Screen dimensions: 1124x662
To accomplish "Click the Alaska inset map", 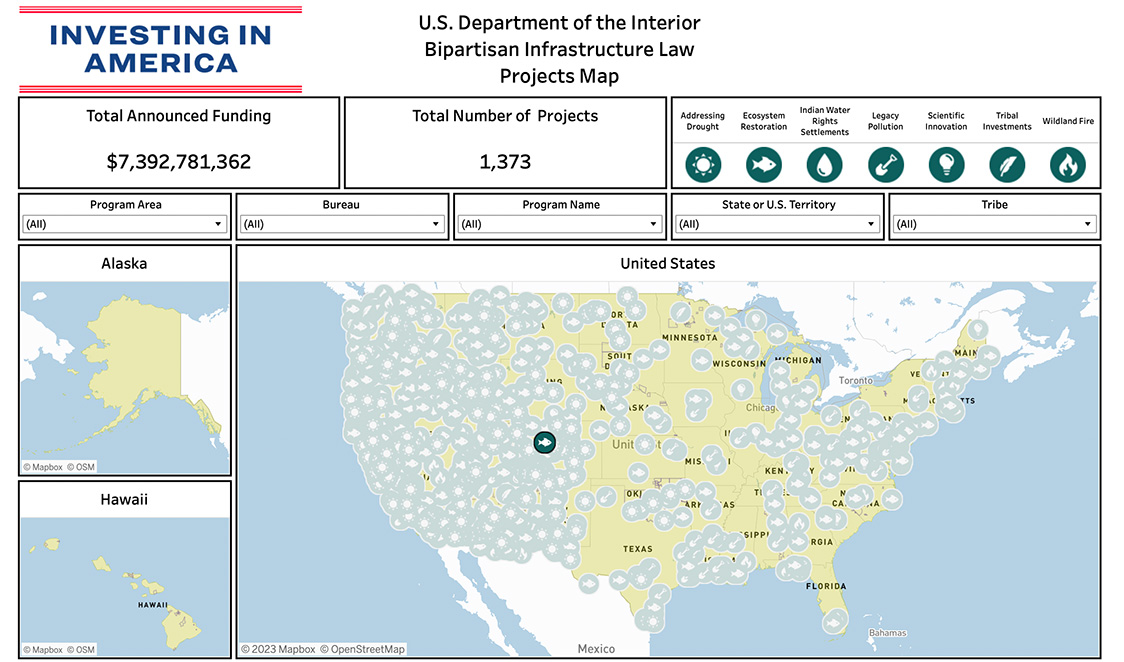I will coord(125,378).
